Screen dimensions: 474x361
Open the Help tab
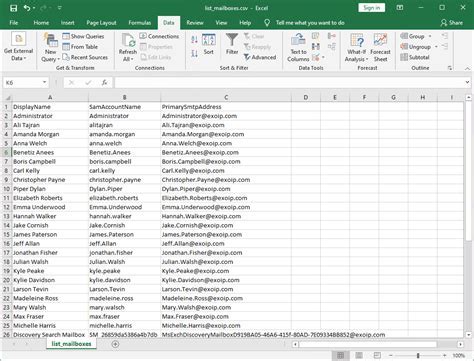[245, 23]
